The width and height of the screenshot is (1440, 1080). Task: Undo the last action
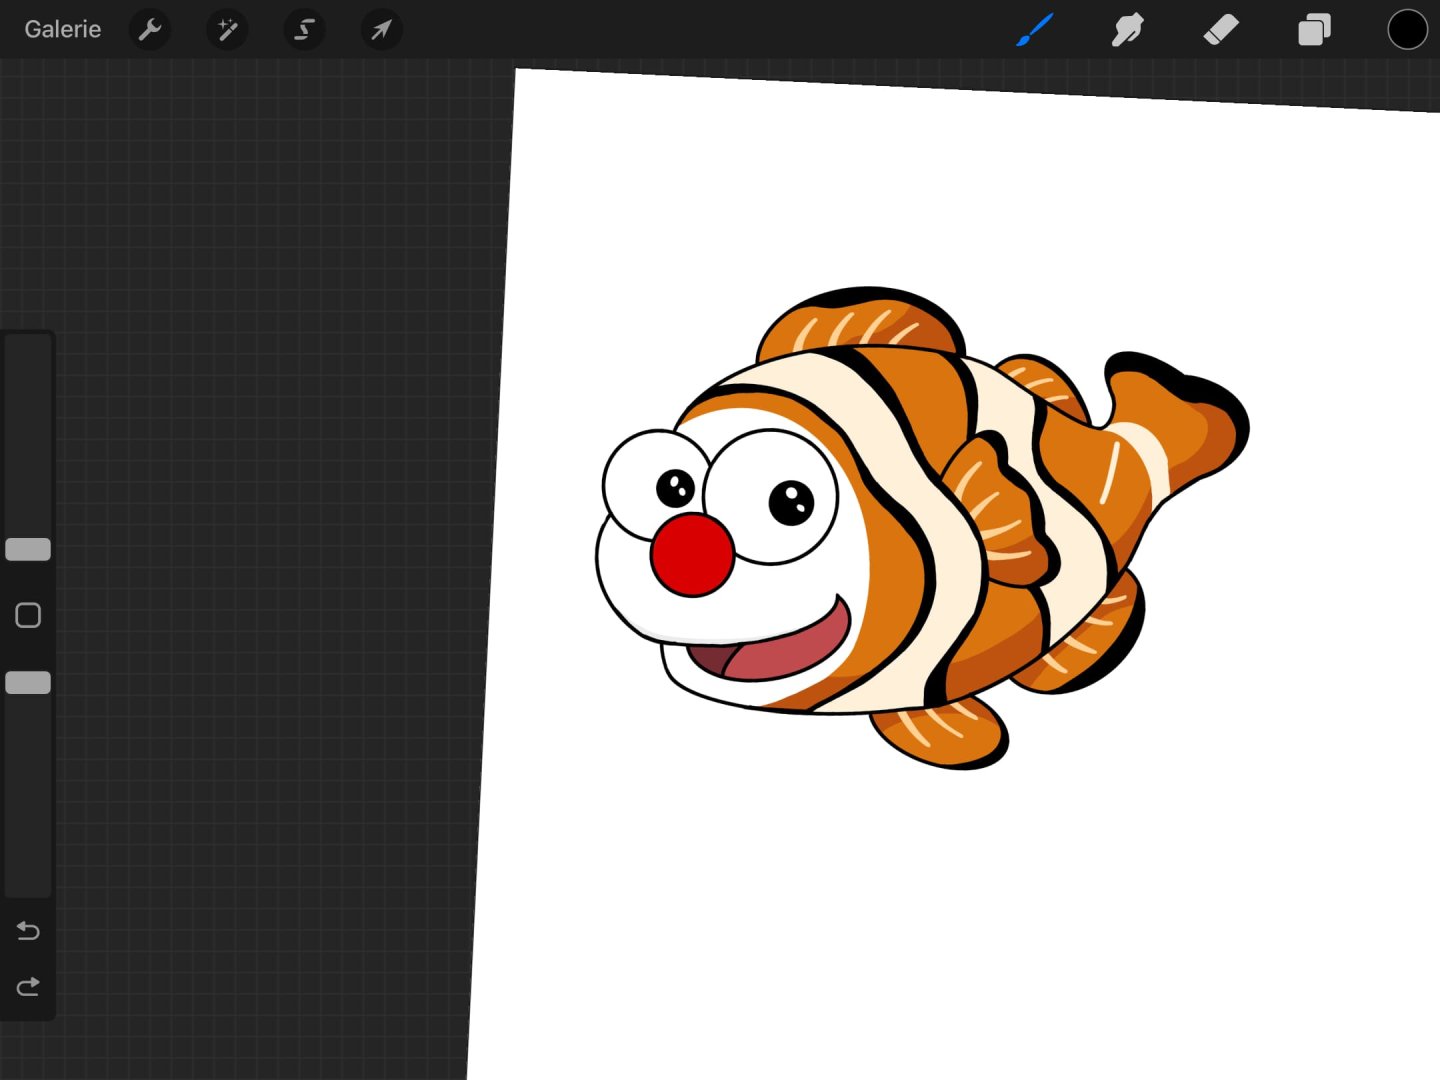point(28,931)
